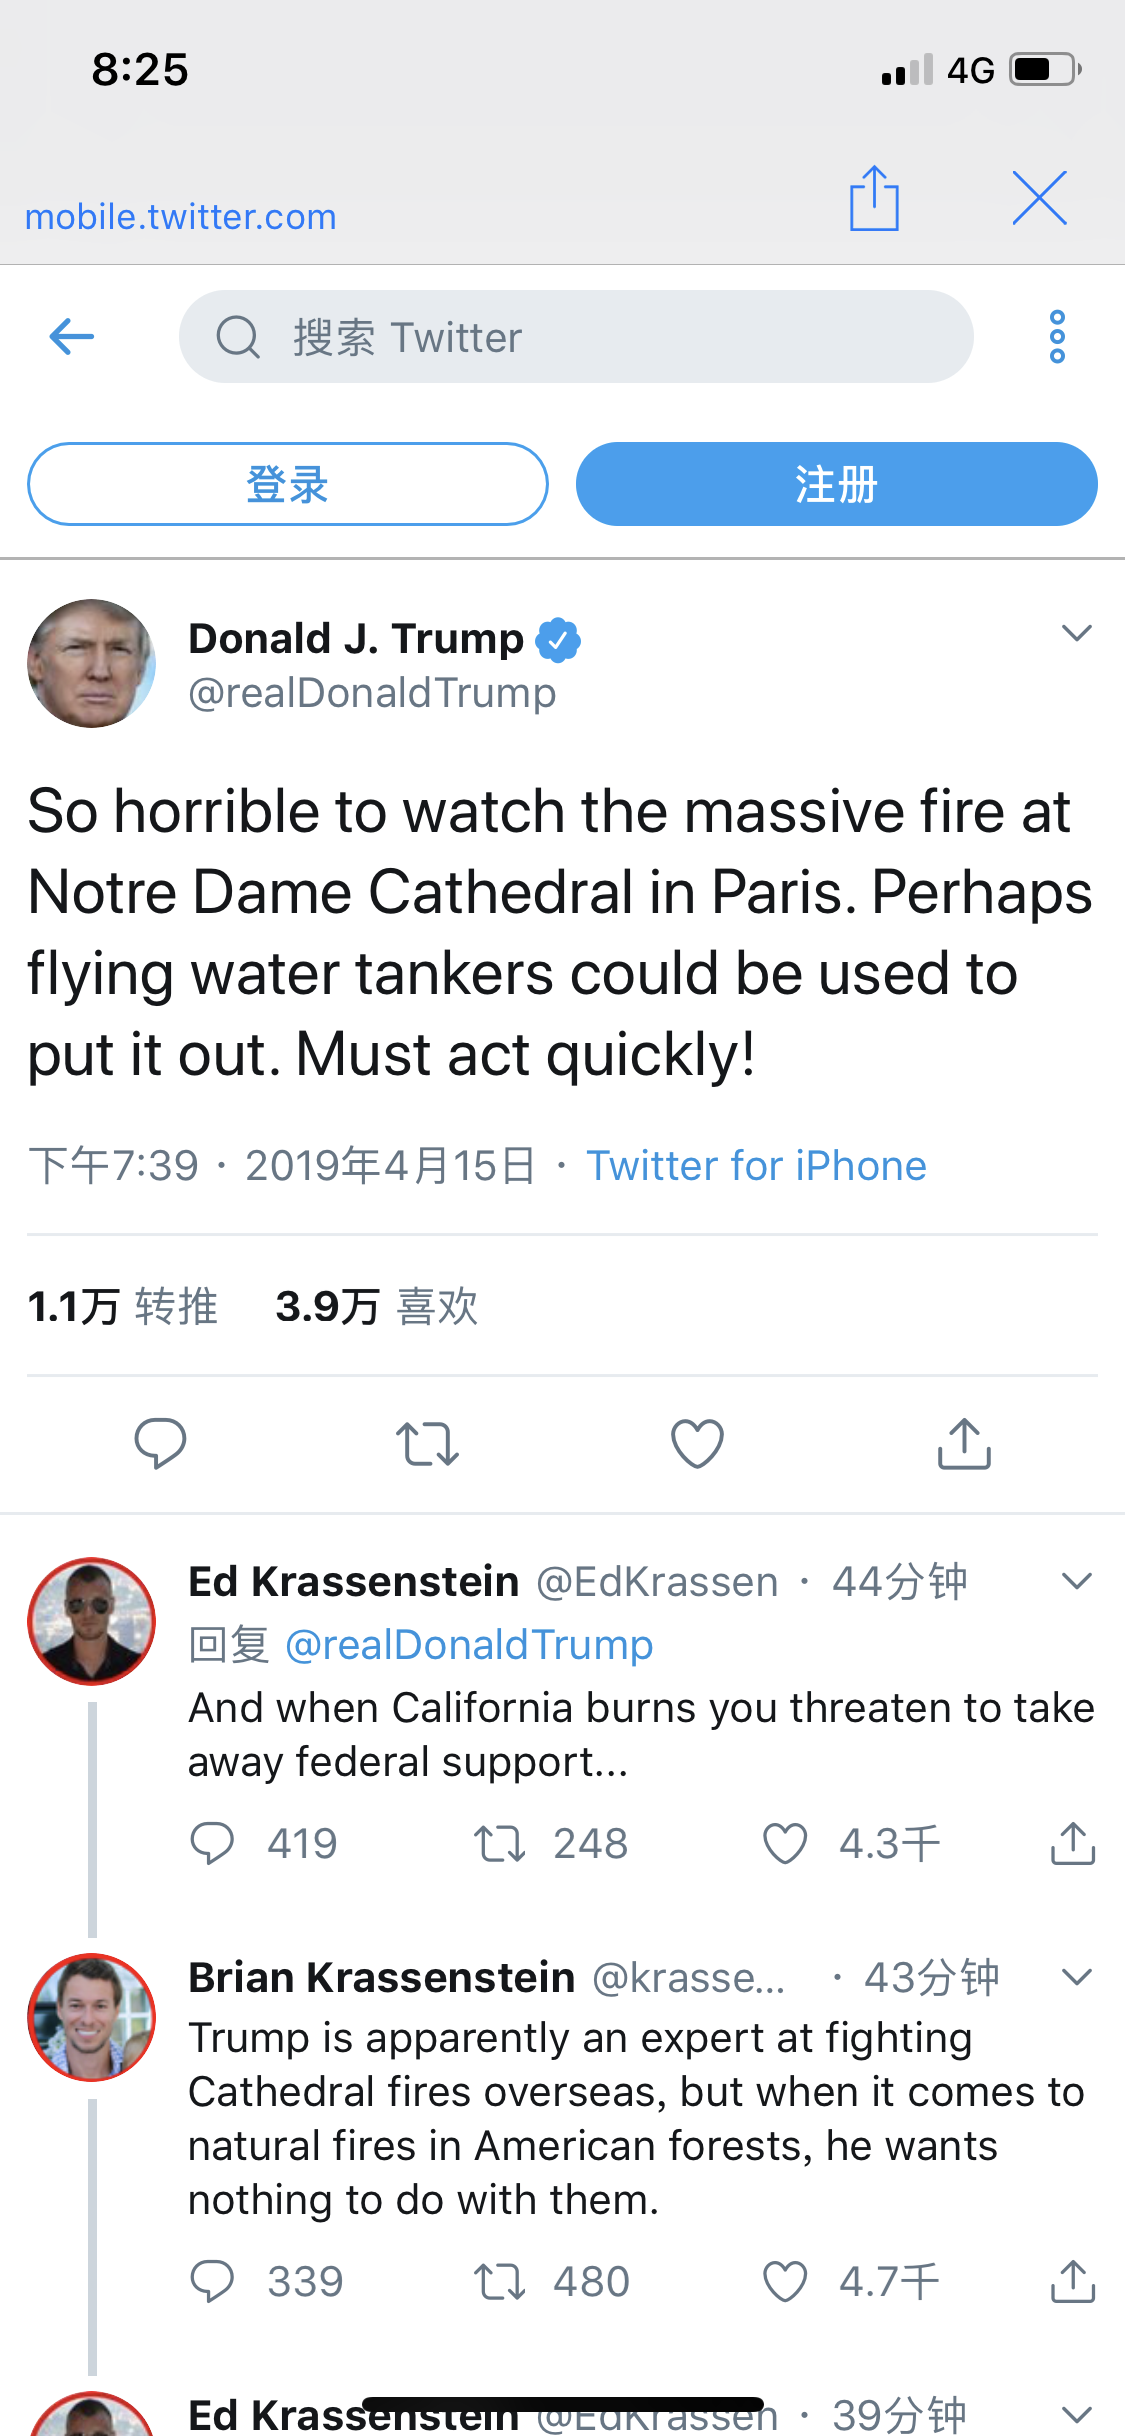Open reply thread on Brian Krassenstein's tweet
This screenshot has width=1125, height=2436.
click(x=212, y=2282)
